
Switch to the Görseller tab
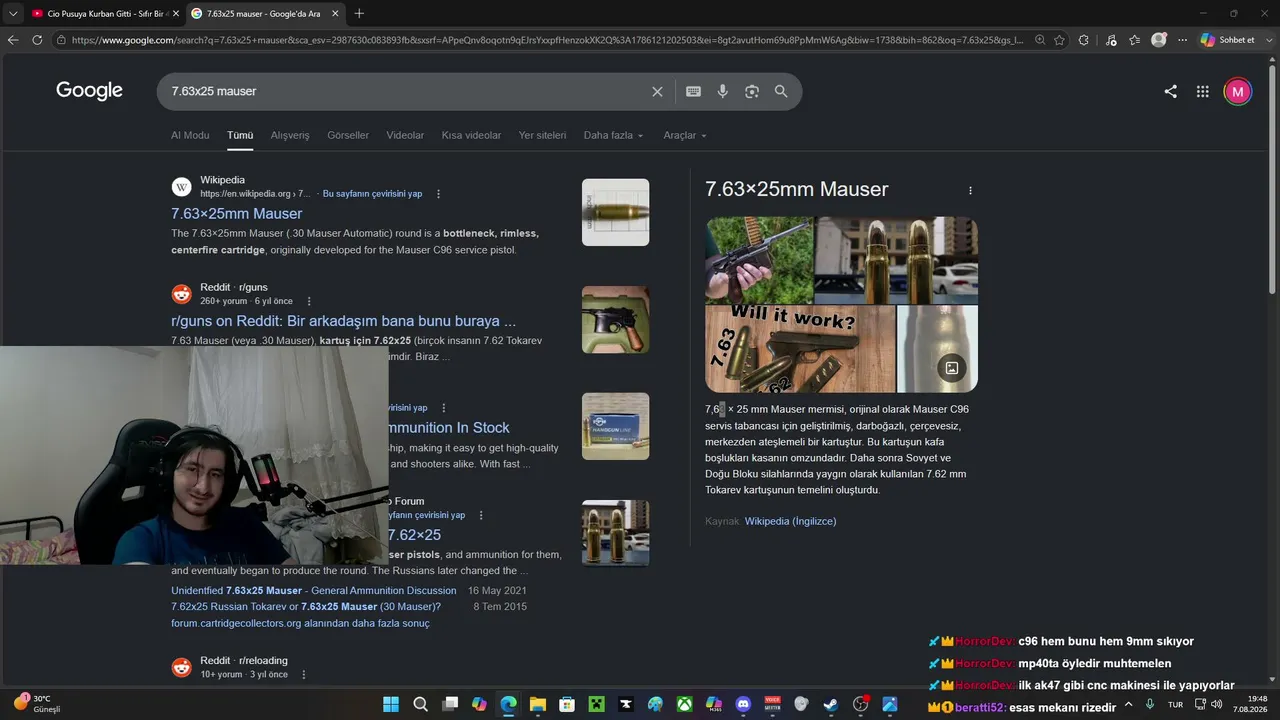(348, 135)
